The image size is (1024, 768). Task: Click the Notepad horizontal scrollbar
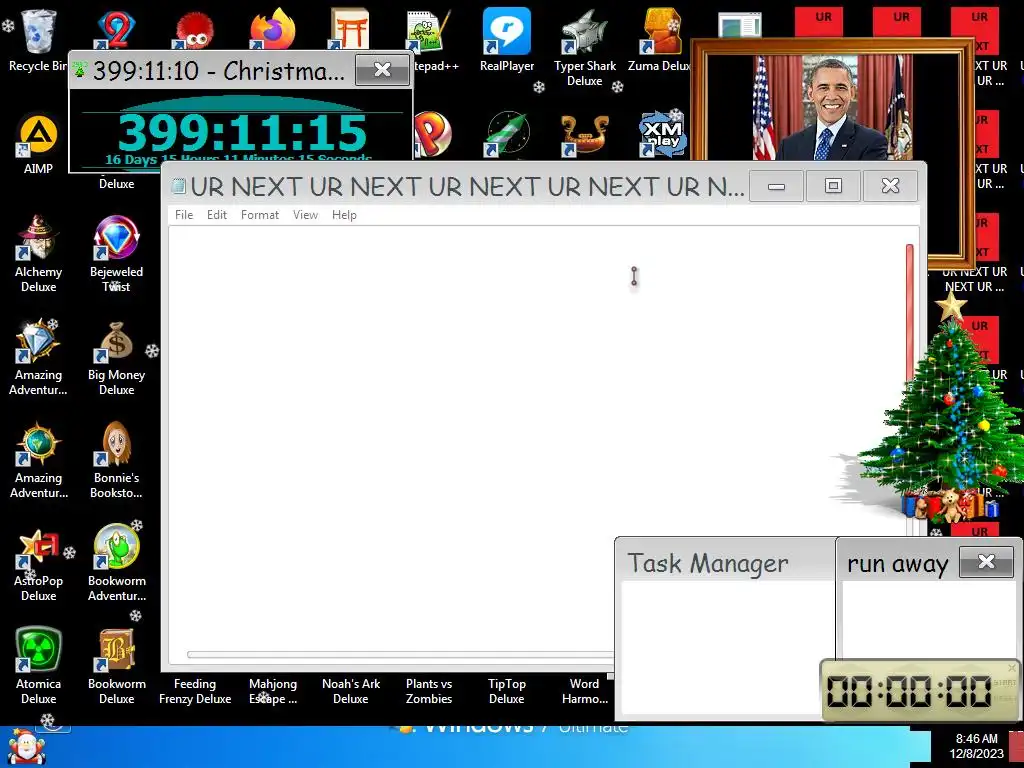coord(400,654)
